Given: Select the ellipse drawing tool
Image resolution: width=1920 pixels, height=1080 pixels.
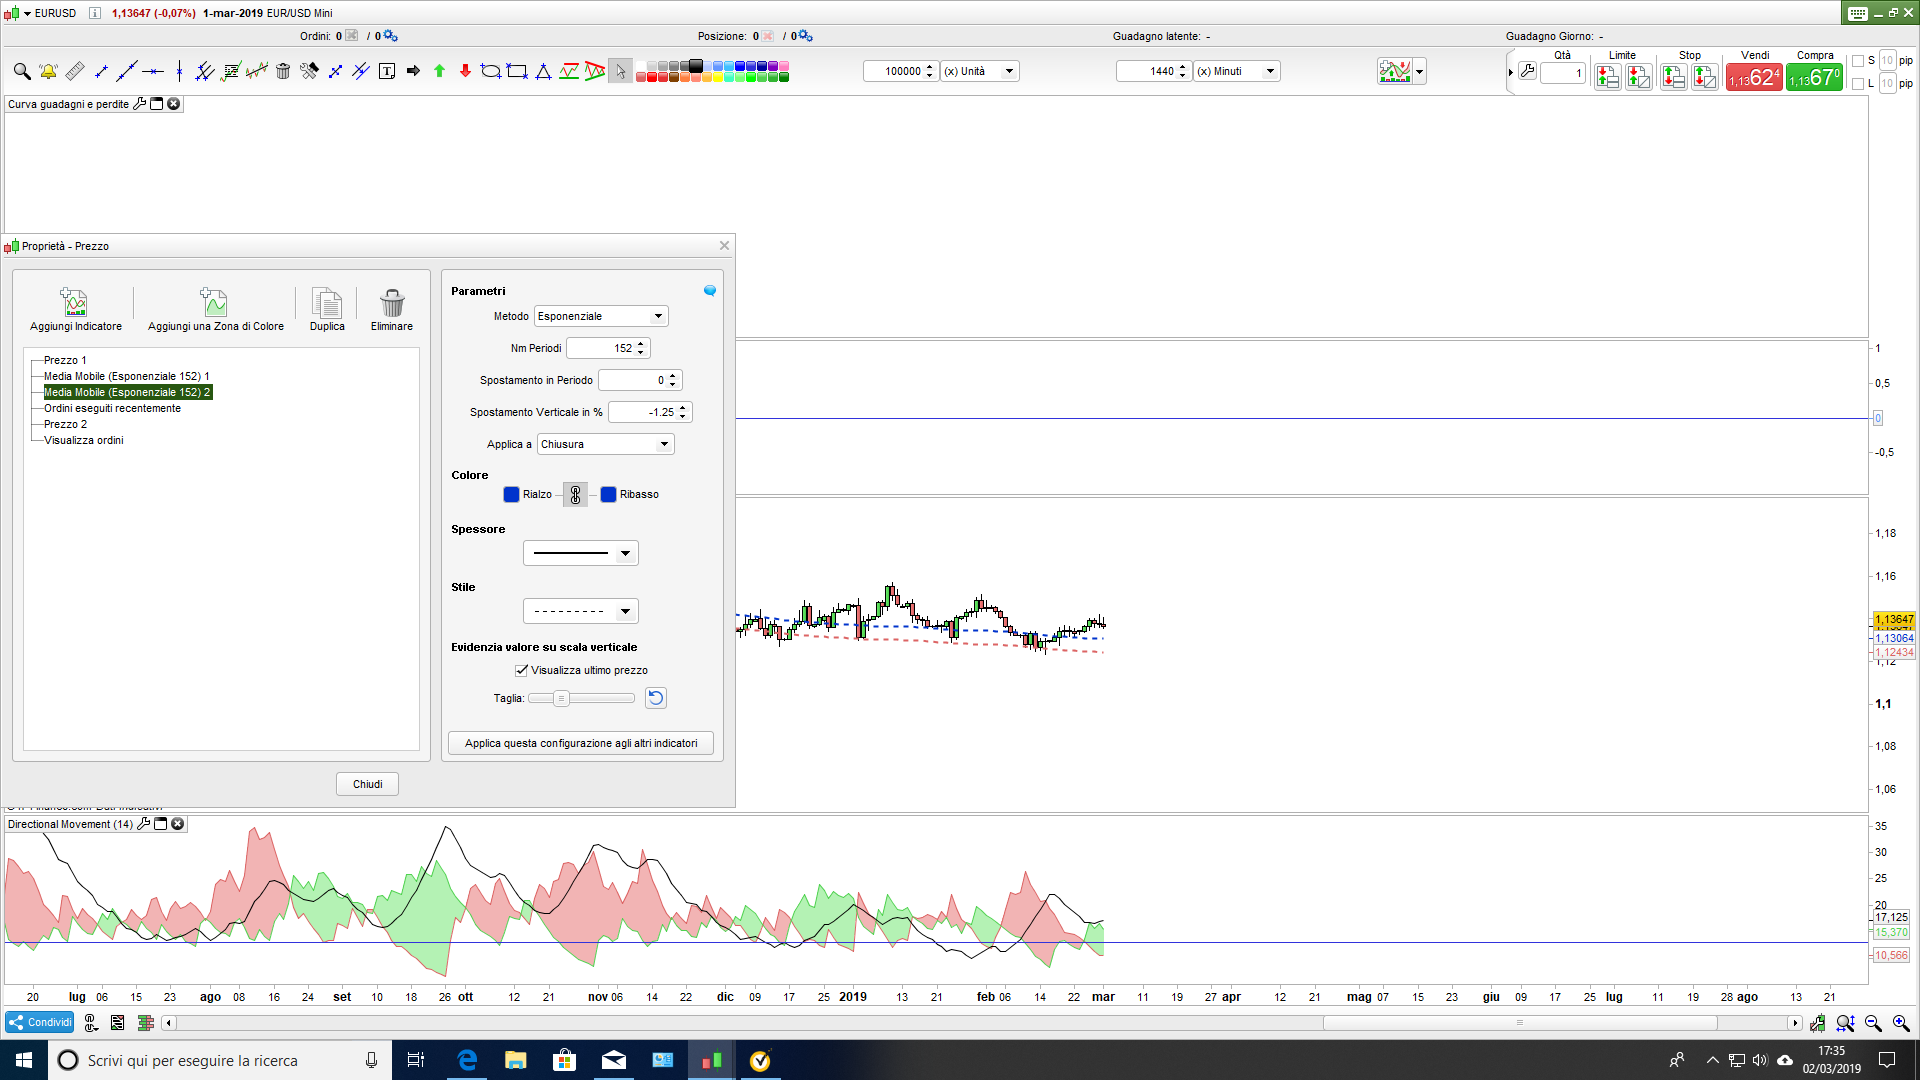Looking at the screenshot, I should 490,71.
